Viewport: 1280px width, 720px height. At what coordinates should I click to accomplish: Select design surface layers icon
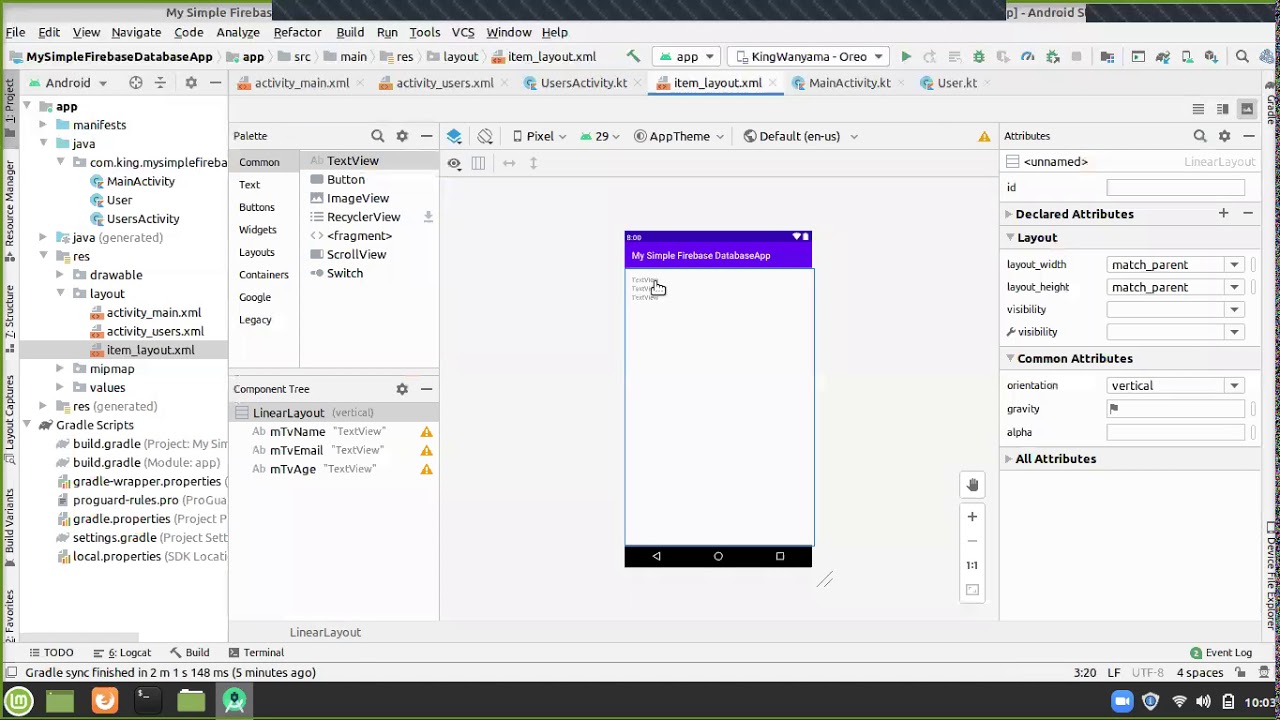click(x=454, y=136)
